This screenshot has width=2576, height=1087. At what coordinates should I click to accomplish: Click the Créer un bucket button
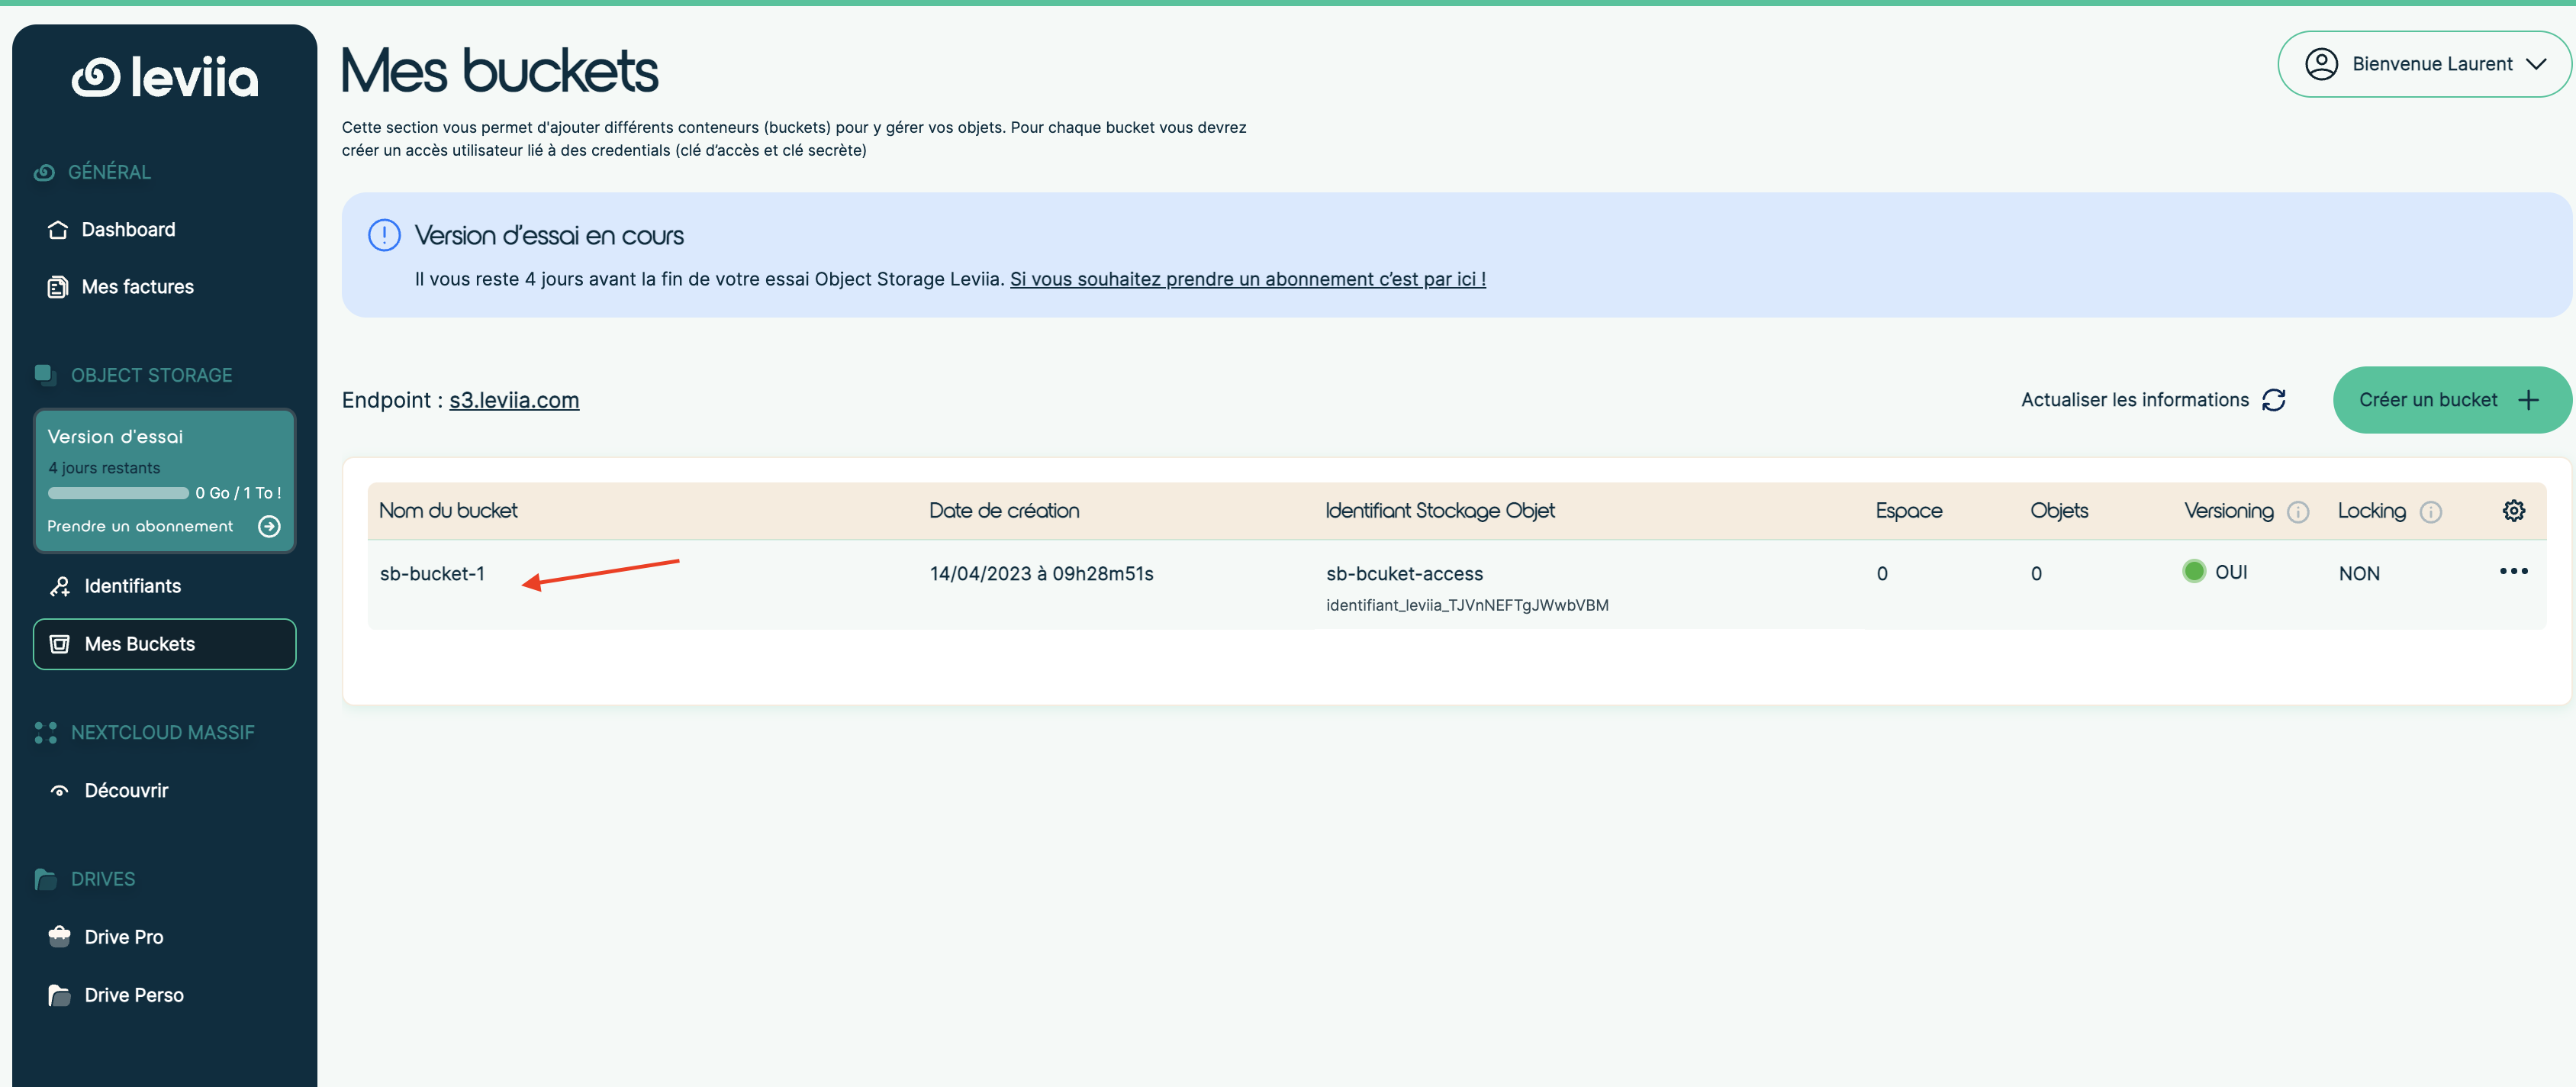[2451, 399]
